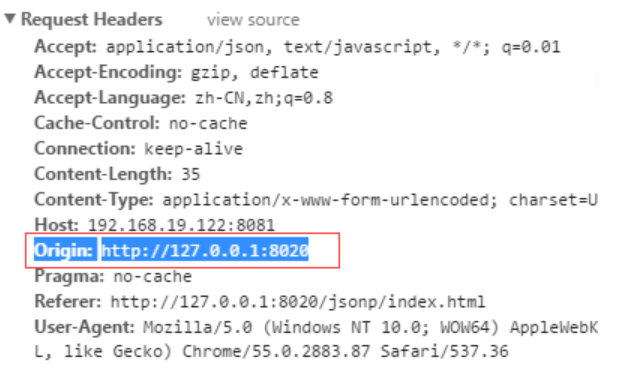Collapse the Request Headers section
The height and width of the screenshot is (383, 624).
tap(10, 18)
